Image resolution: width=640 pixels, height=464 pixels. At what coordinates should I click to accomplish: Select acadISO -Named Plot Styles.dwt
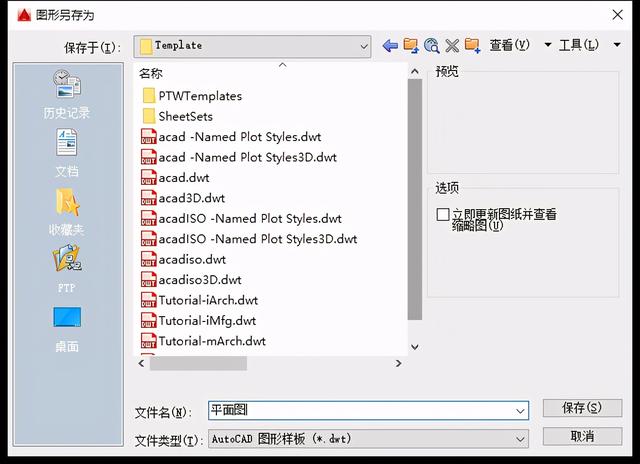(x=241, y=218)
